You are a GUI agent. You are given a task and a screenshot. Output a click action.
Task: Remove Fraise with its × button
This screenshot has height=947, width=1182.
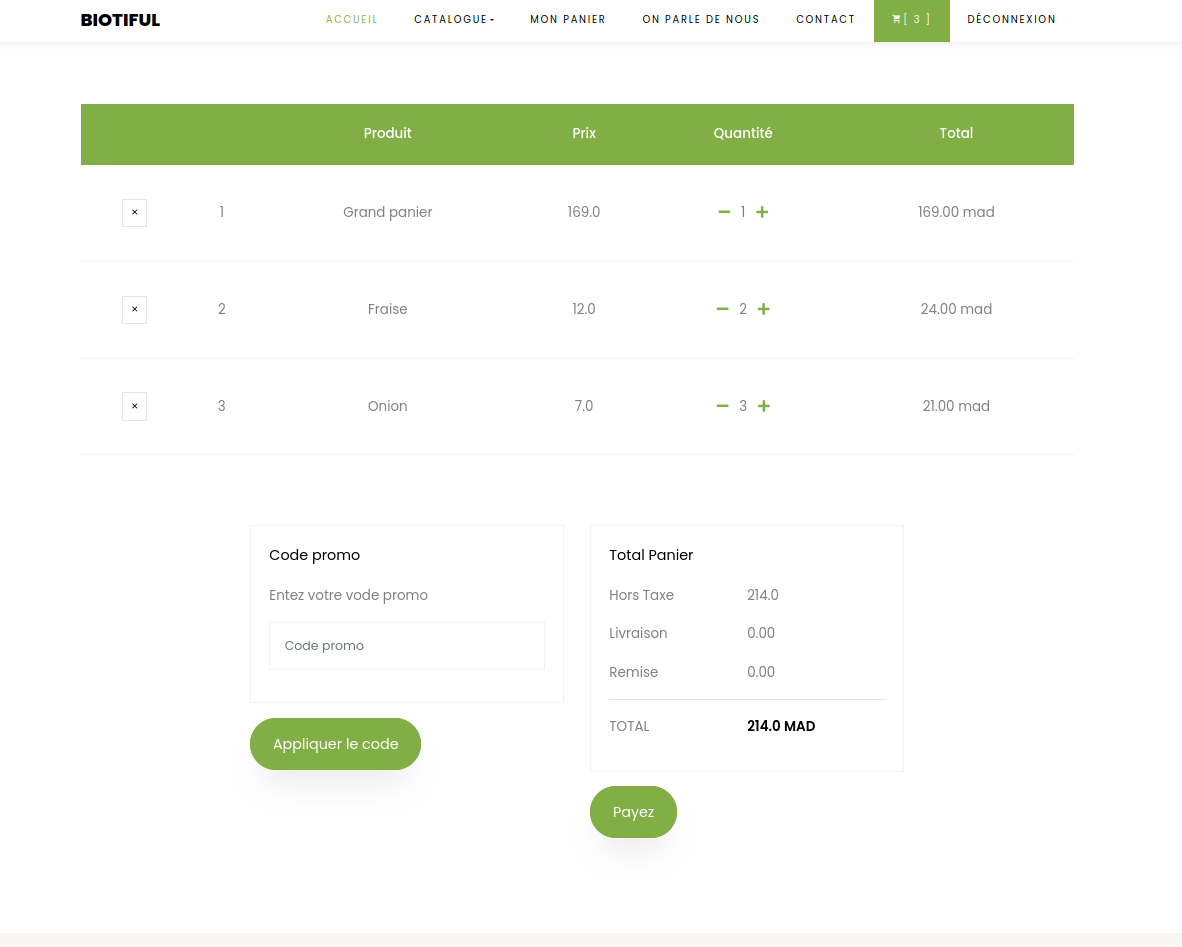134,309
